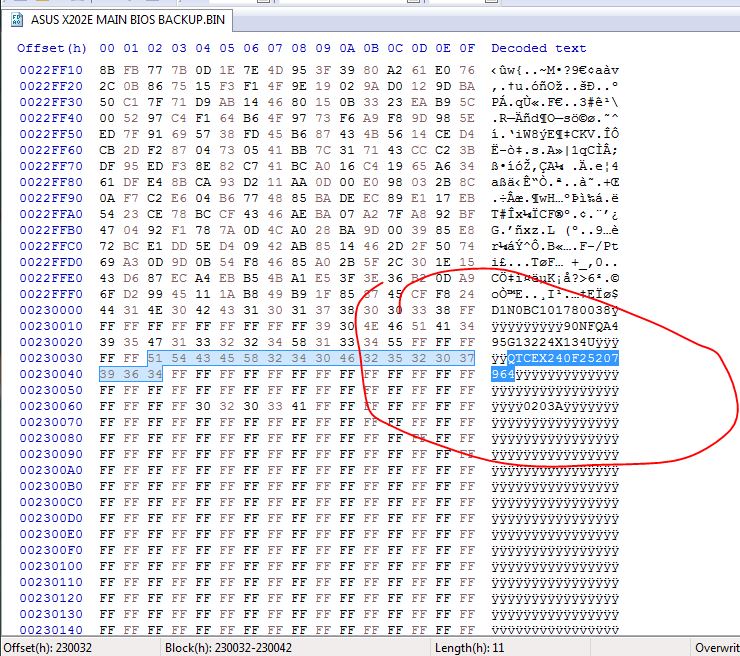
Task: Select offset row 00230130
Action: 51,614
